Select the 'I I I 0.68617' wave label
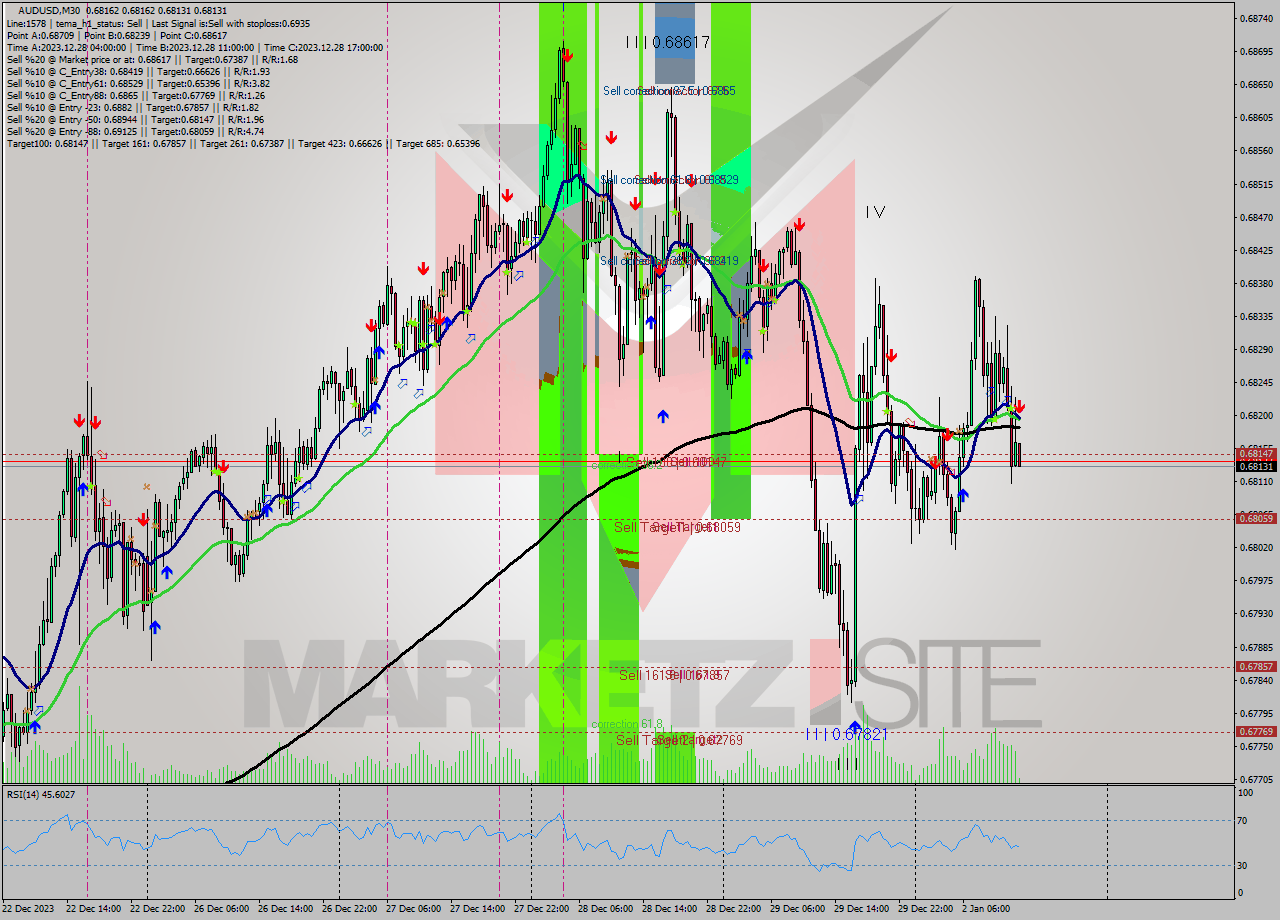This screenshot has width=1280, height=920. coord(667,42)
